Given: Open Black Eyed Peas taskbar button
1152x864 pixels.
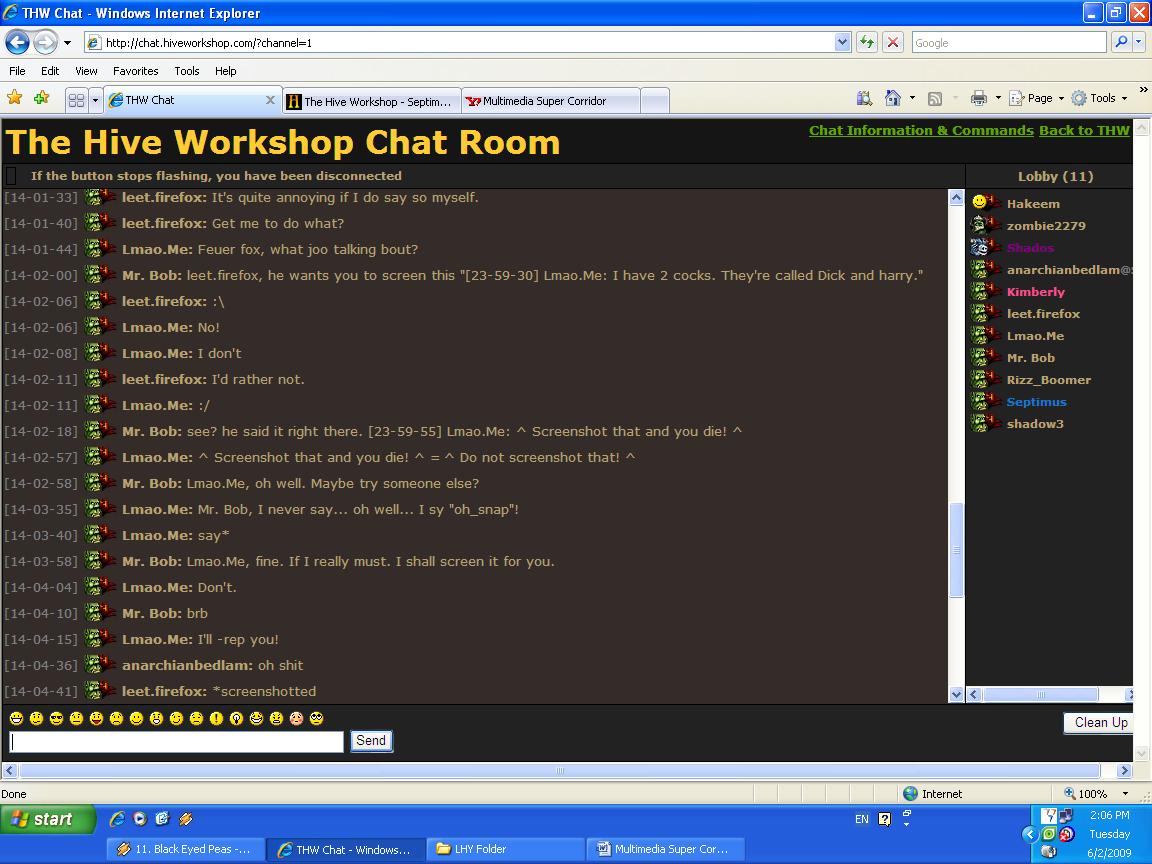Looking at the screenshot, I should 185,849.
